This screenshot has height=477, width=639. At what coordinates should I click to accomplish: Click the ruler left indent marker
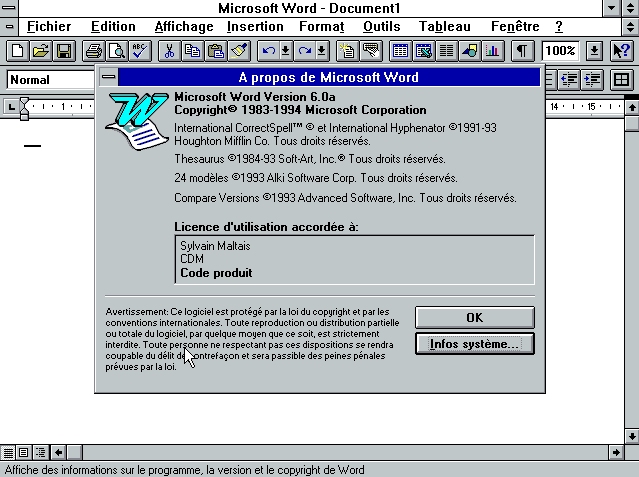24,115
